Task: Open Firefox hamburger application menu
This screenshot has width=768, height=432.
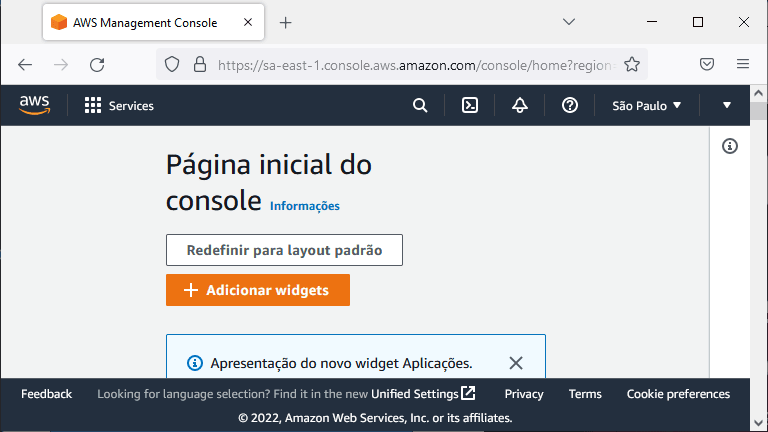Action: (743, 64)
